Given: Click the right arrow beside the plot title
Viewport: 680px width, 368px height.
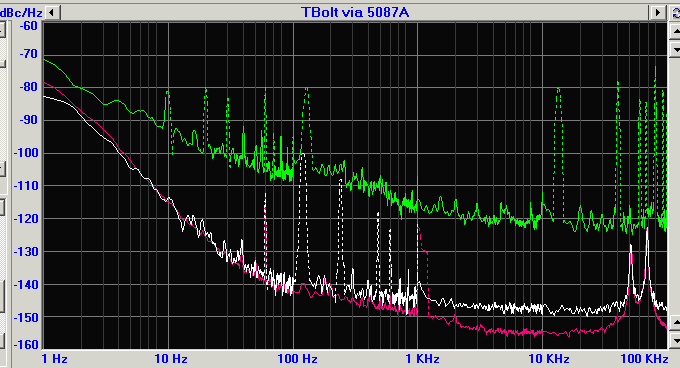Looking at the screenshot, I should 657,12.
